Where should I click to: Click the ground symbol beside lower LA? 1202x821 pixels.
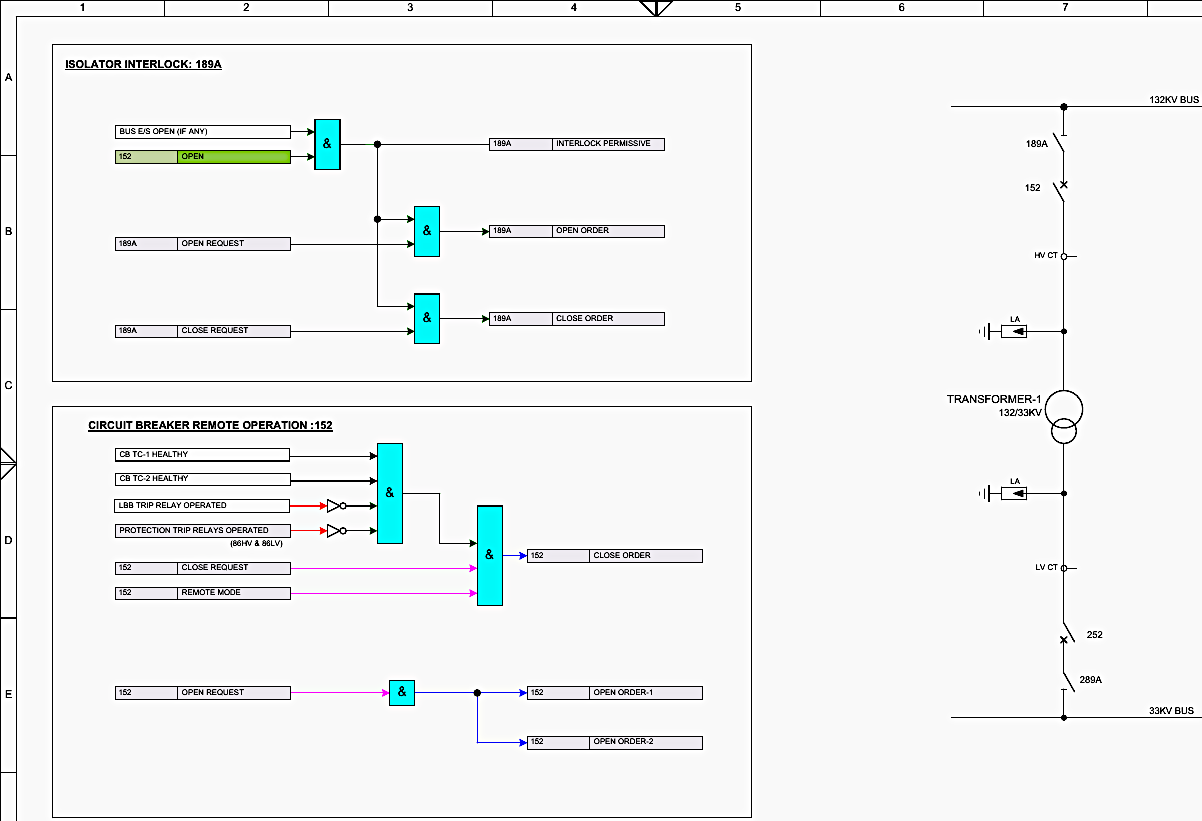[984, 493]
